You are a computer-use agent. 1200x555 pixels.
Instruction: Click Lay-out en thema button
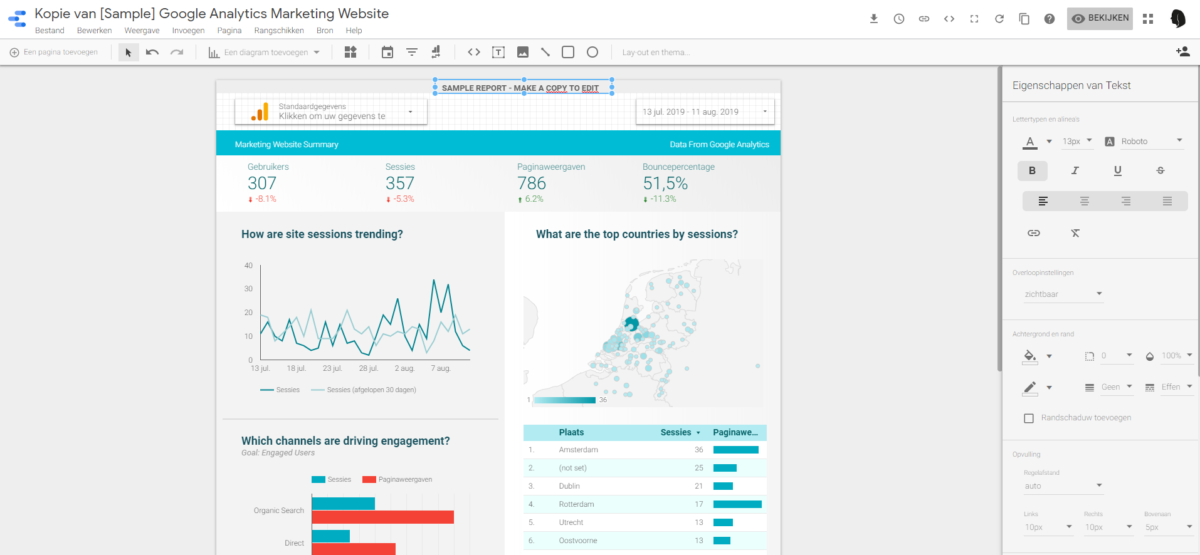pyautogui.click(x=658, y=52)
